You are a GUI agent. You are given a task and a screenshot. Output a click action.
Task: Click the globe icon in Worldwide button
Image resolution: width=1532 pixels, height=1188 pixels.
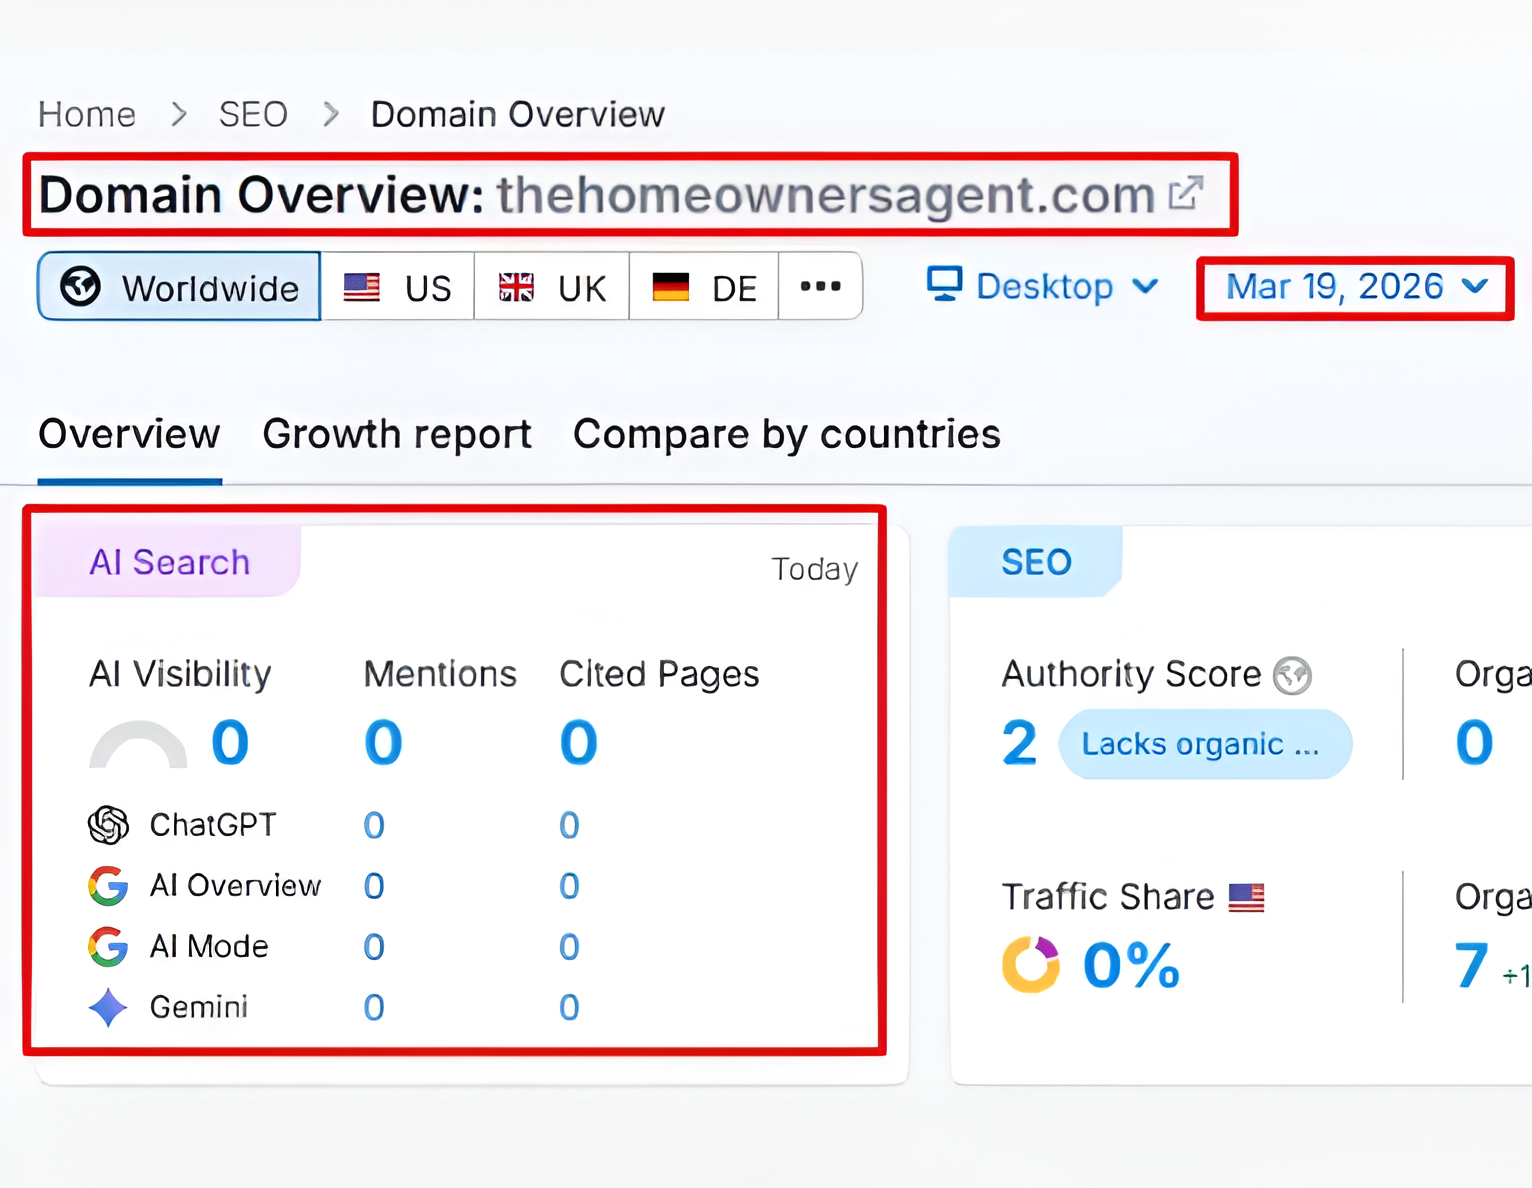click(x=80, y=287)
